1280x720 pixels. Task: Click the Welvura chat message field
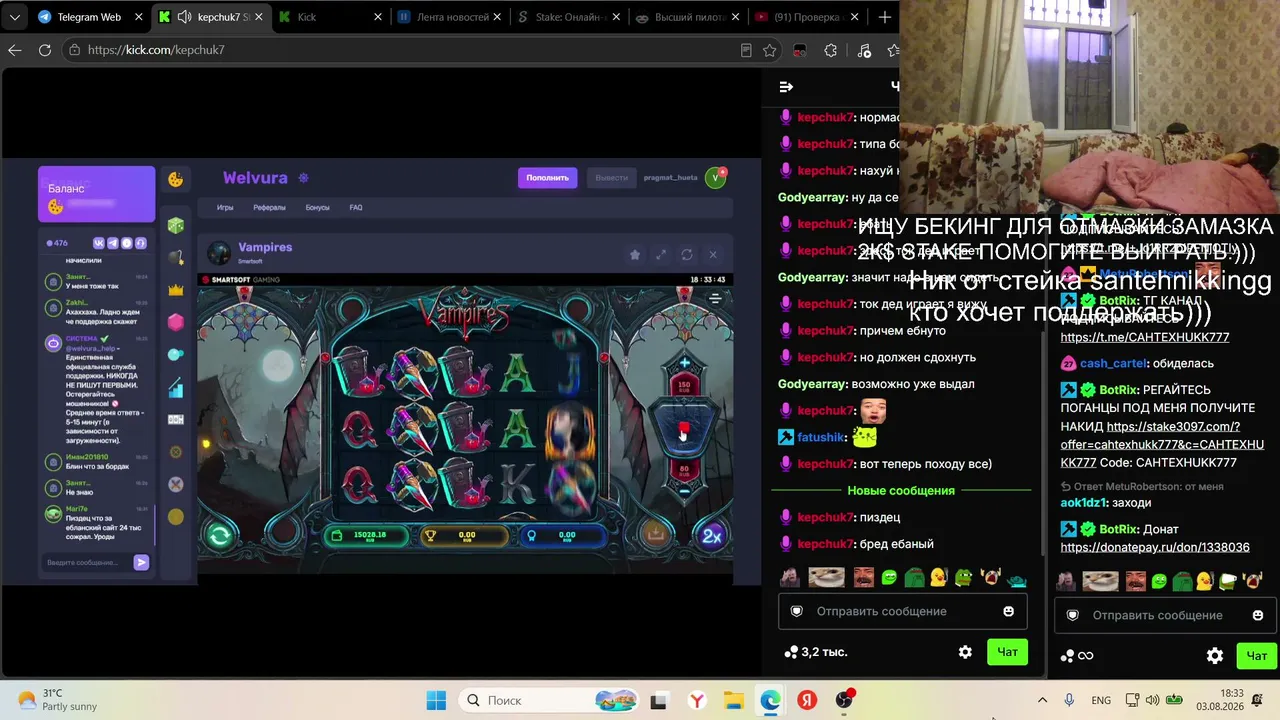(87, 563)
